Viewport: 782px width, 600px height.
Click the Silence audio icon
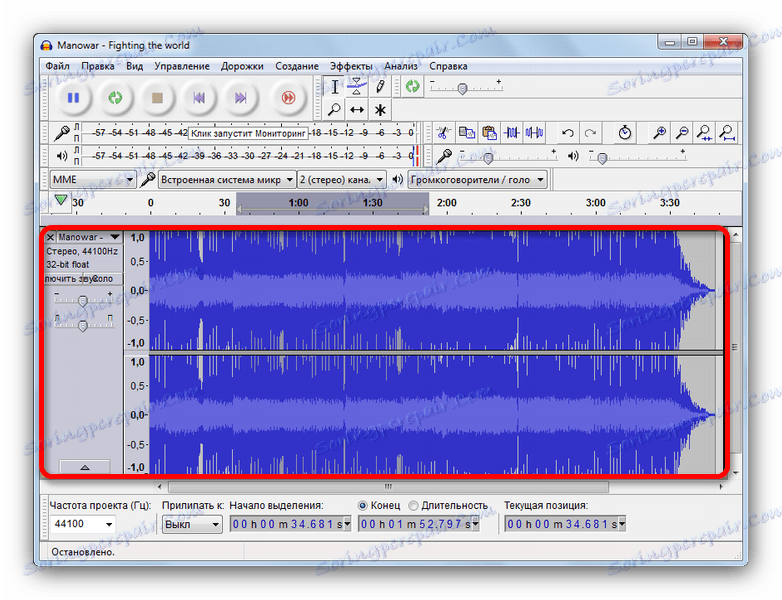[x=534, y=133]
